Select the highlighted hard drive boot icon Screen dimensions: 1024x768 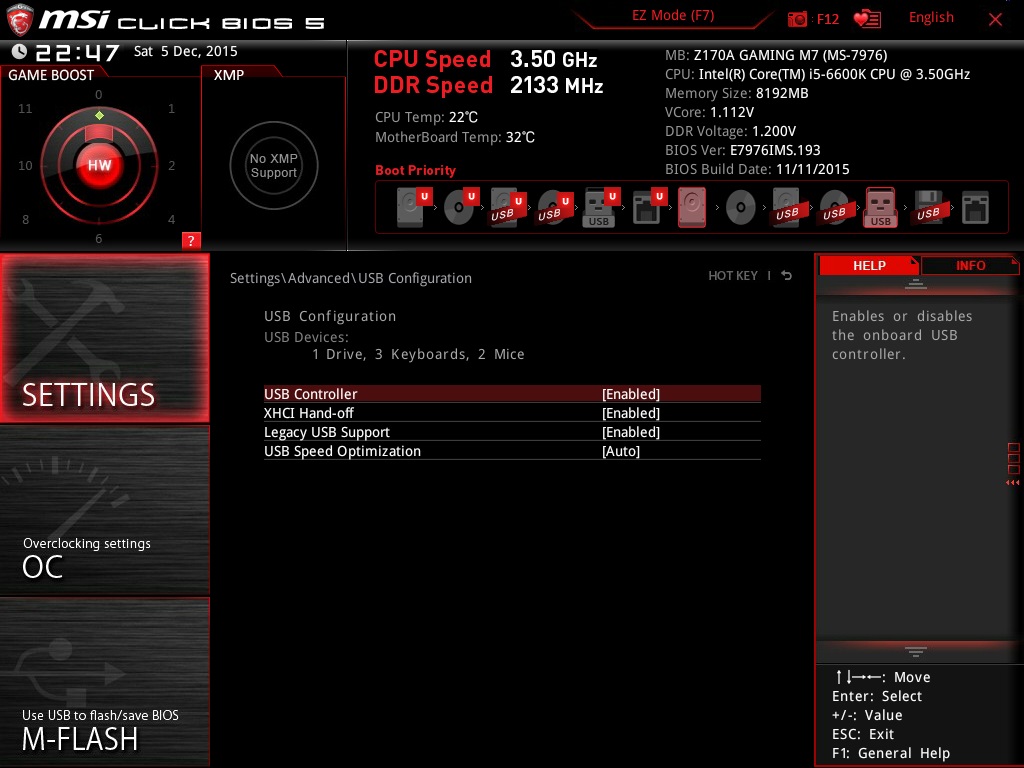coord(692,208)
